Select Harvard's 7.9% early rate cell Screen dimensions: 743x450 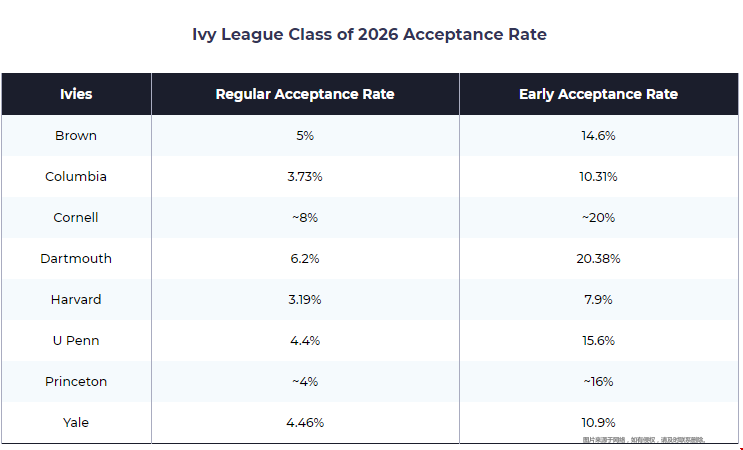[x=598, y=299]
